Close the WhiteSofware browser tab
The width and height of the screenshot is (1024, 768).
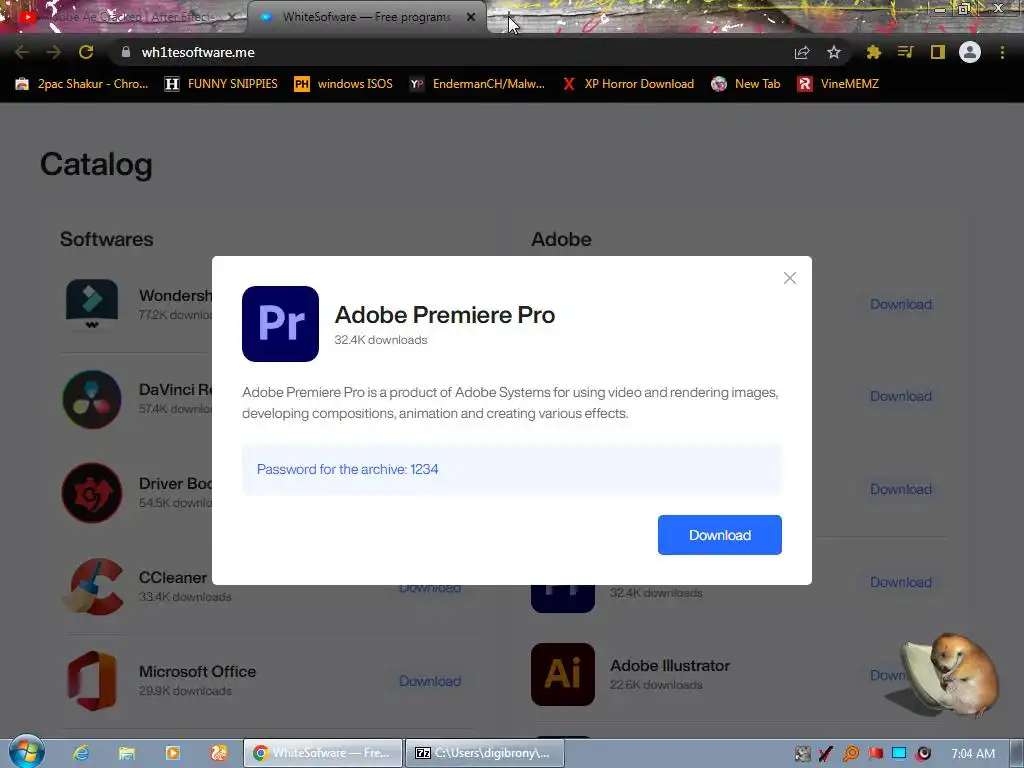pyautogui.click(x=471, y=17)
